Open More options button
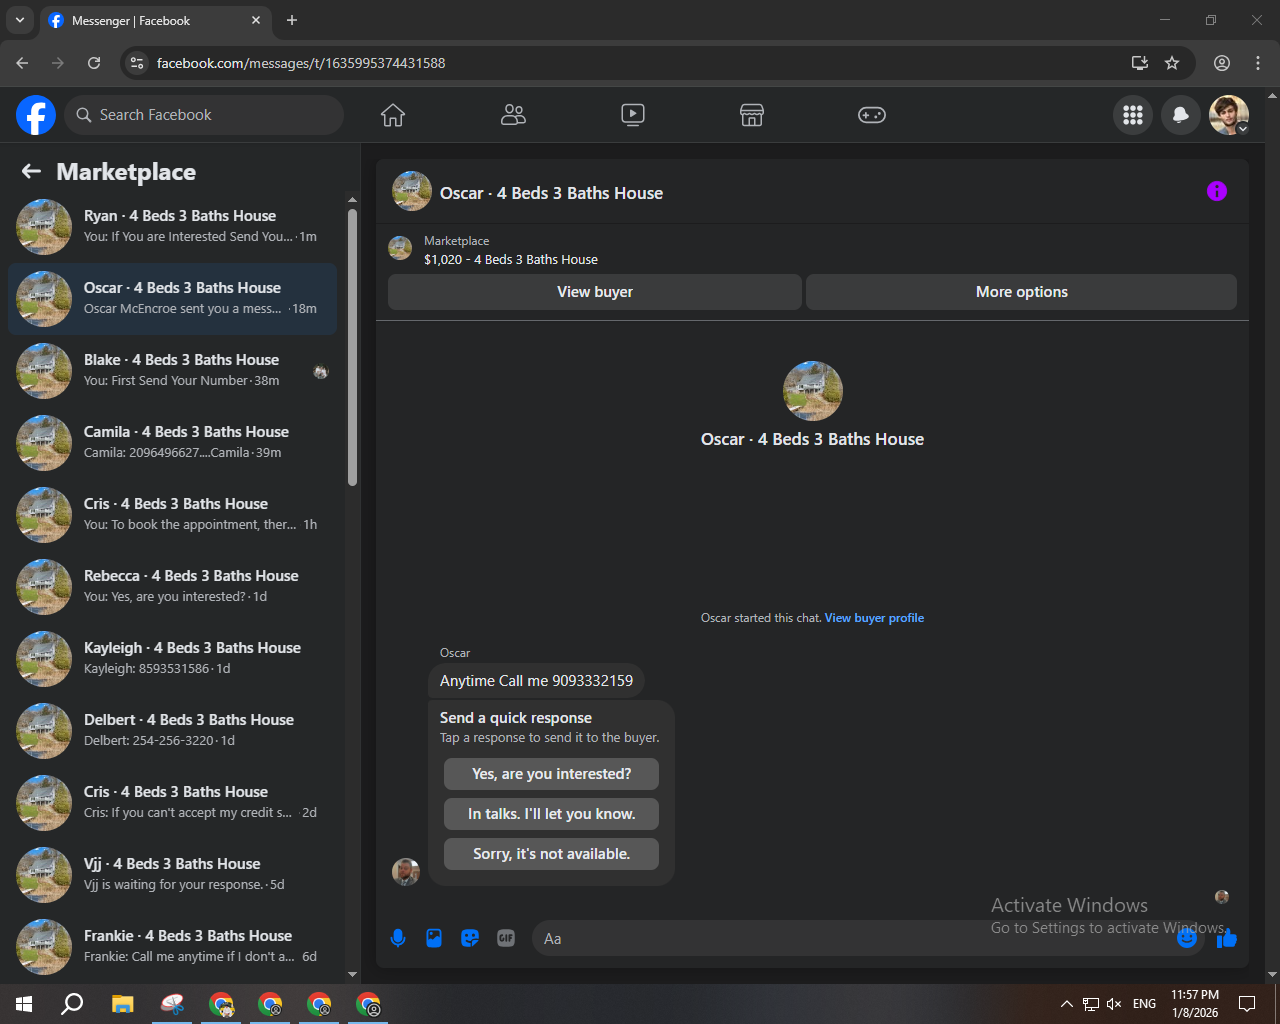The image size is (1280, 1024). pos(1022,292)
